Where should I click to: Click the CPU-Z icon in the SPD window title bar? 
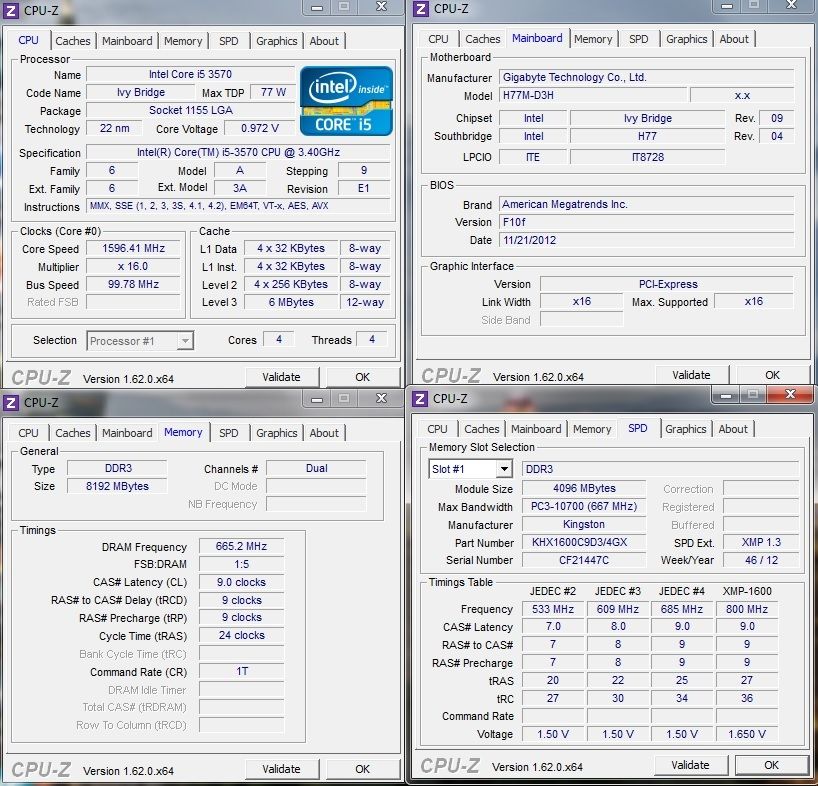(x=420, y=399)
